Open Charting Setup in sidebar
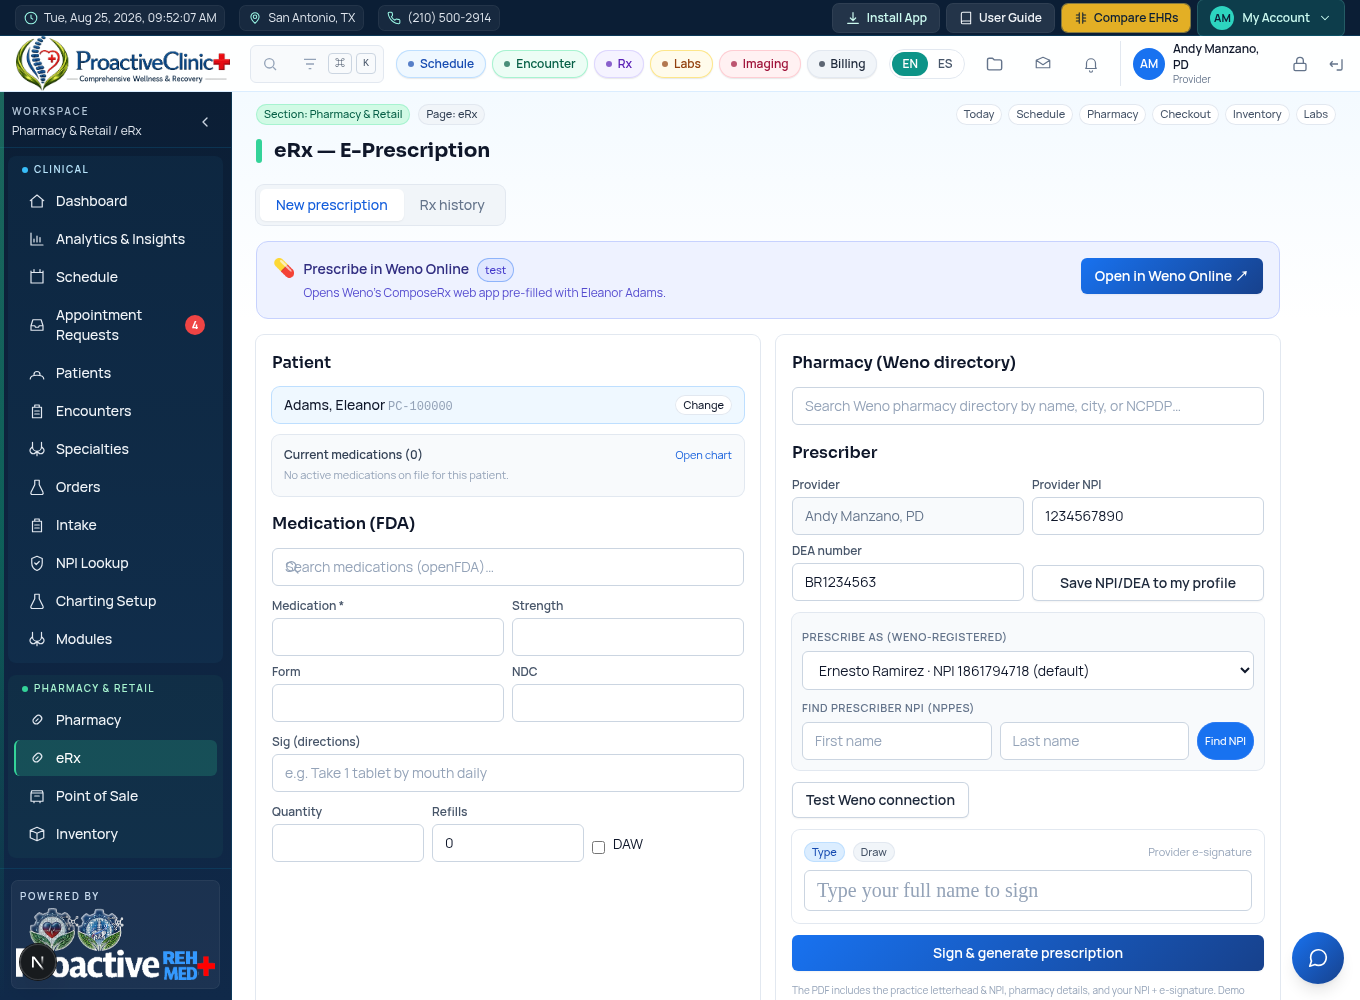This screenshot has width=1360, height=1000. [x=116, y=601]
